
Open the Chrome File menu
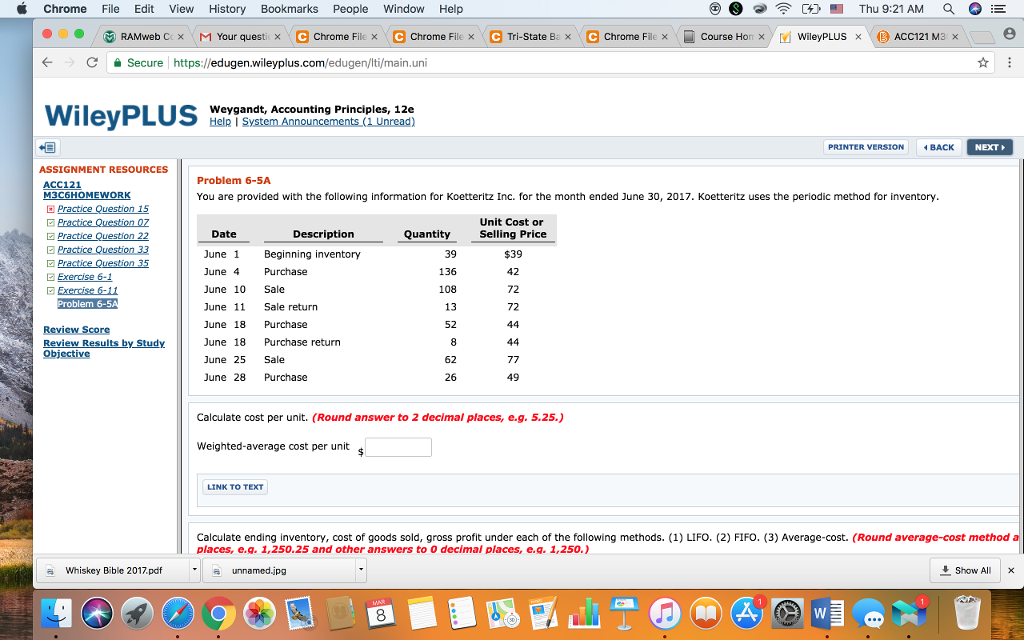pyautogui.click(x=110, y=8)
